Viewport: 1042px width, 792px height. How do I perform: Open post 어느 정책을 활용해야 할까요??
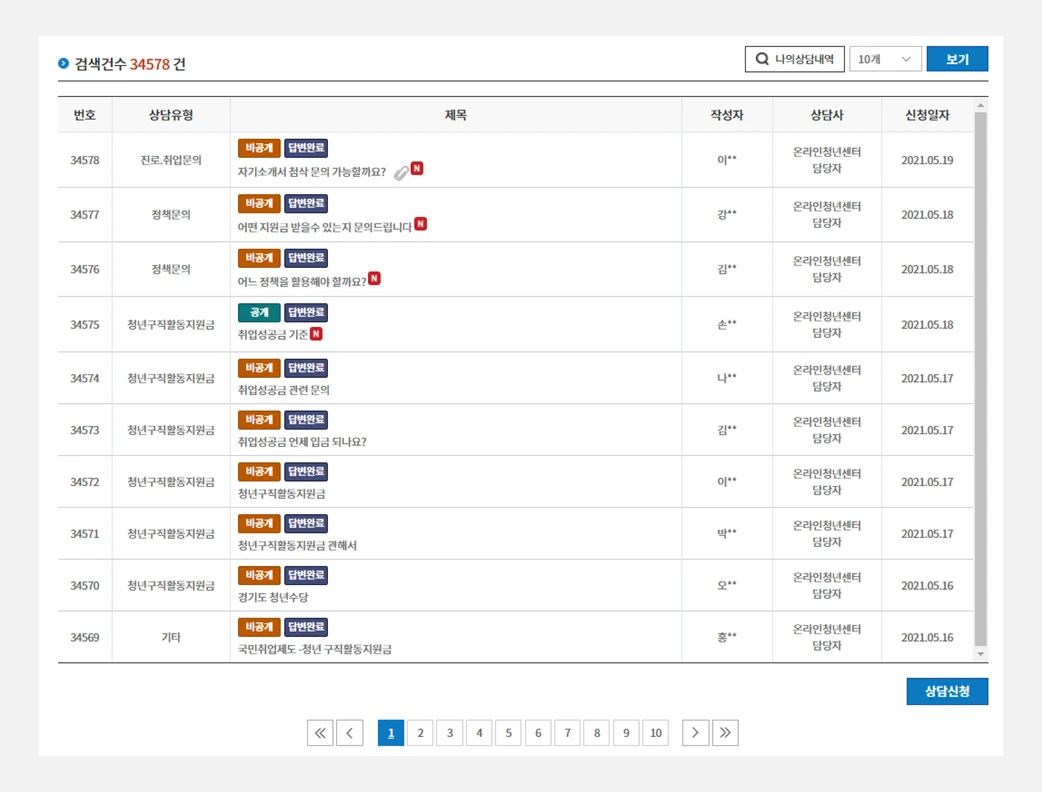tap(302, 282)
